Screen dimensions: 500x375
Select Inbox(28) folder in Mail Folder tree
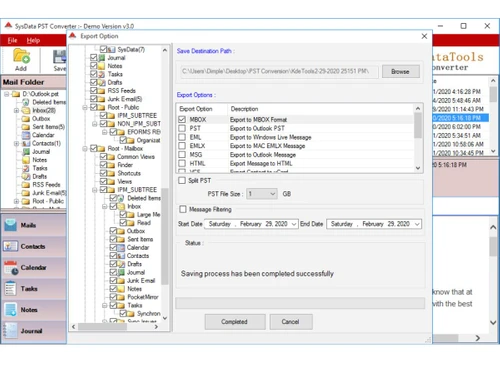click(44, 110)
